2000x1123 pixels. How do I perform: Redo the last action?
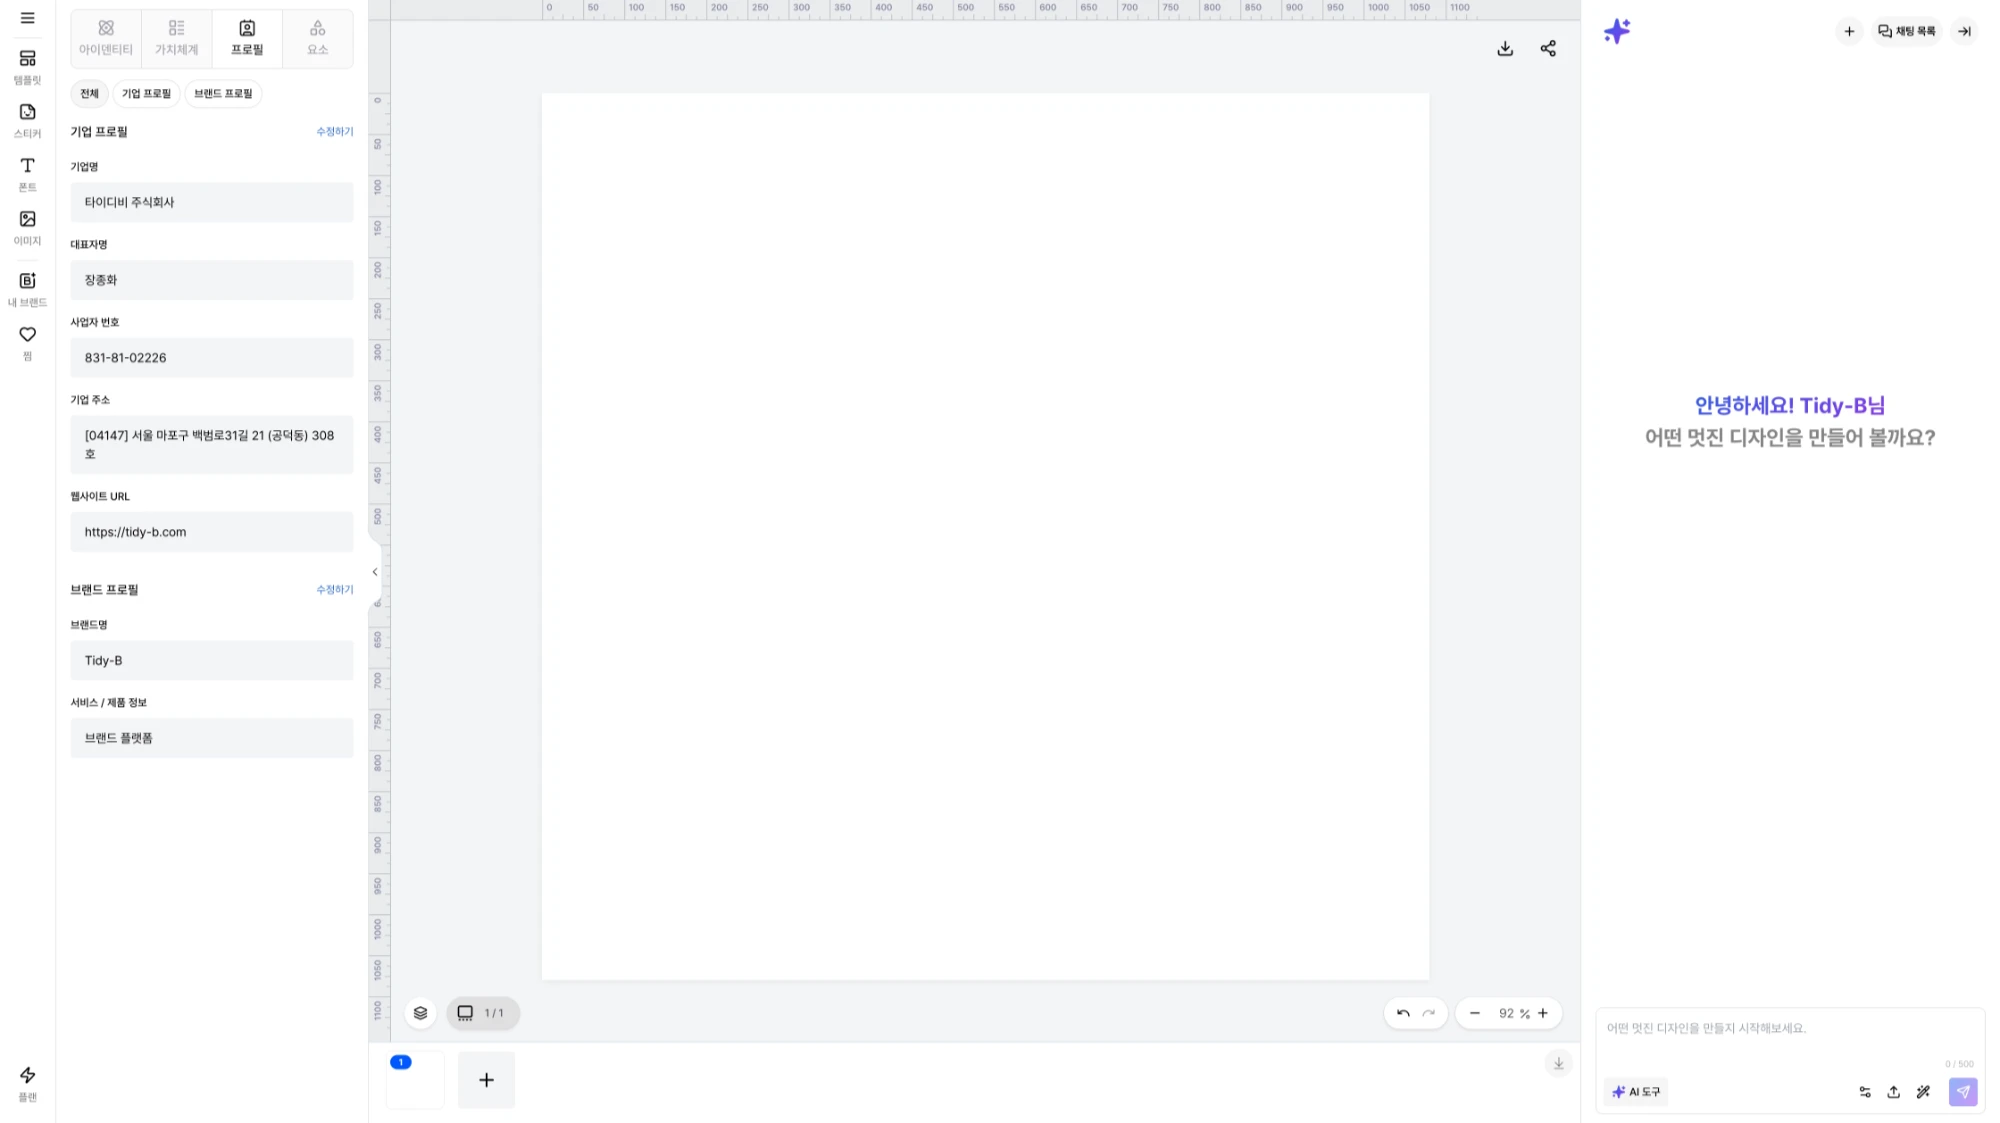click(x=1429, y=1014)
